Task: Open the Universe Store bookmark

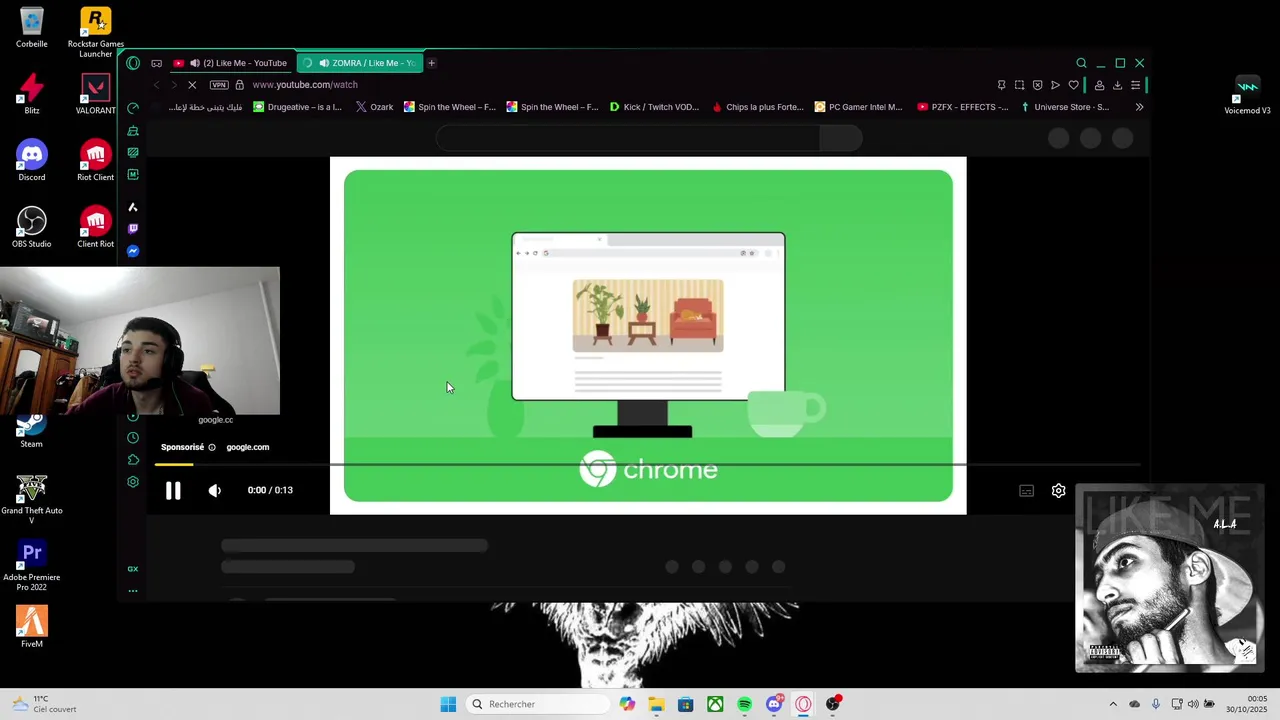Action: pos(1065,107)
